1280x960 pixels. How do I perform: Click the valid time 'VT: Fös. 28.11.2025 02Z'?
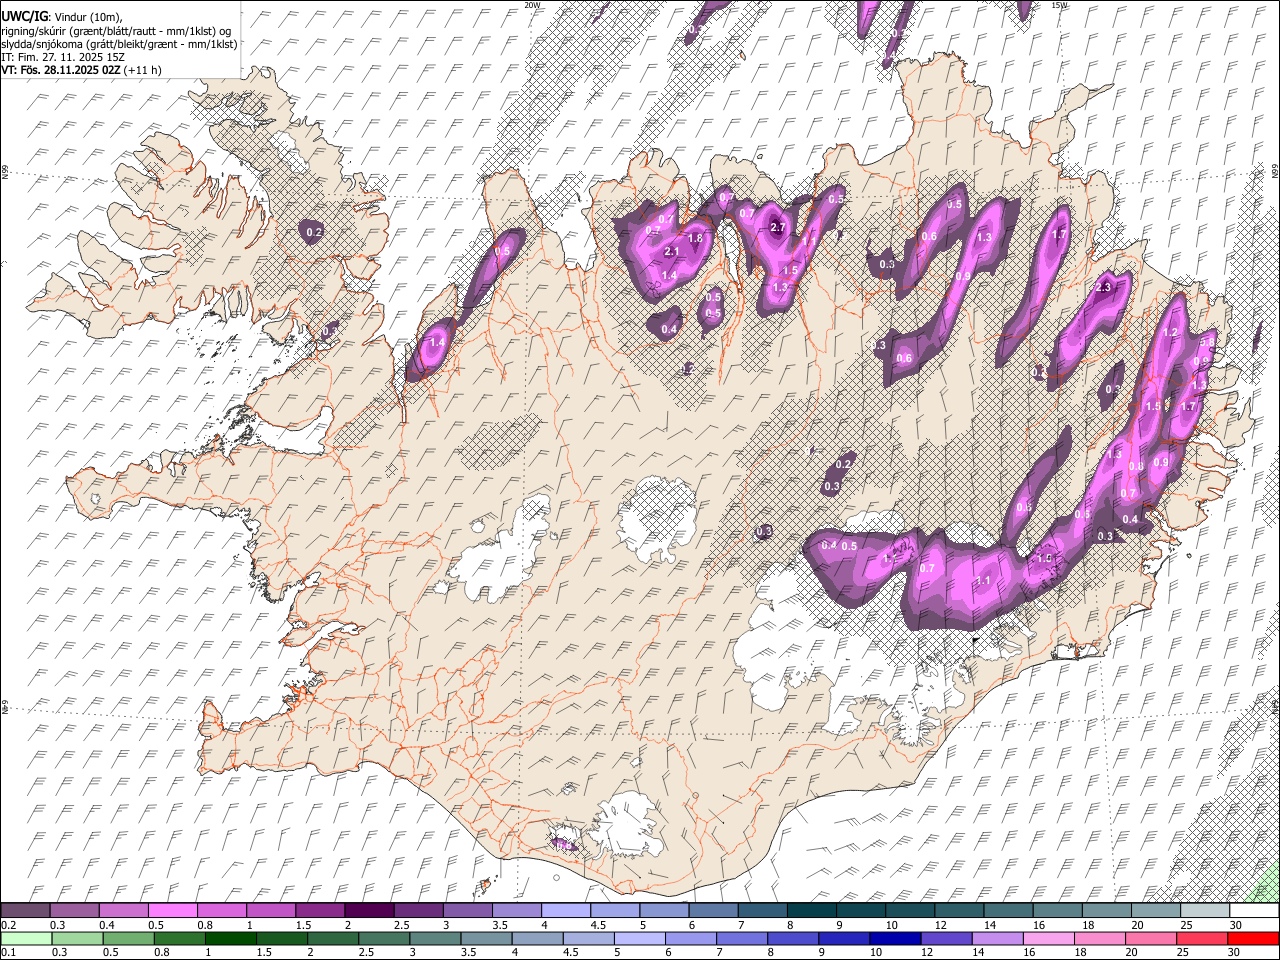(61, 70)
